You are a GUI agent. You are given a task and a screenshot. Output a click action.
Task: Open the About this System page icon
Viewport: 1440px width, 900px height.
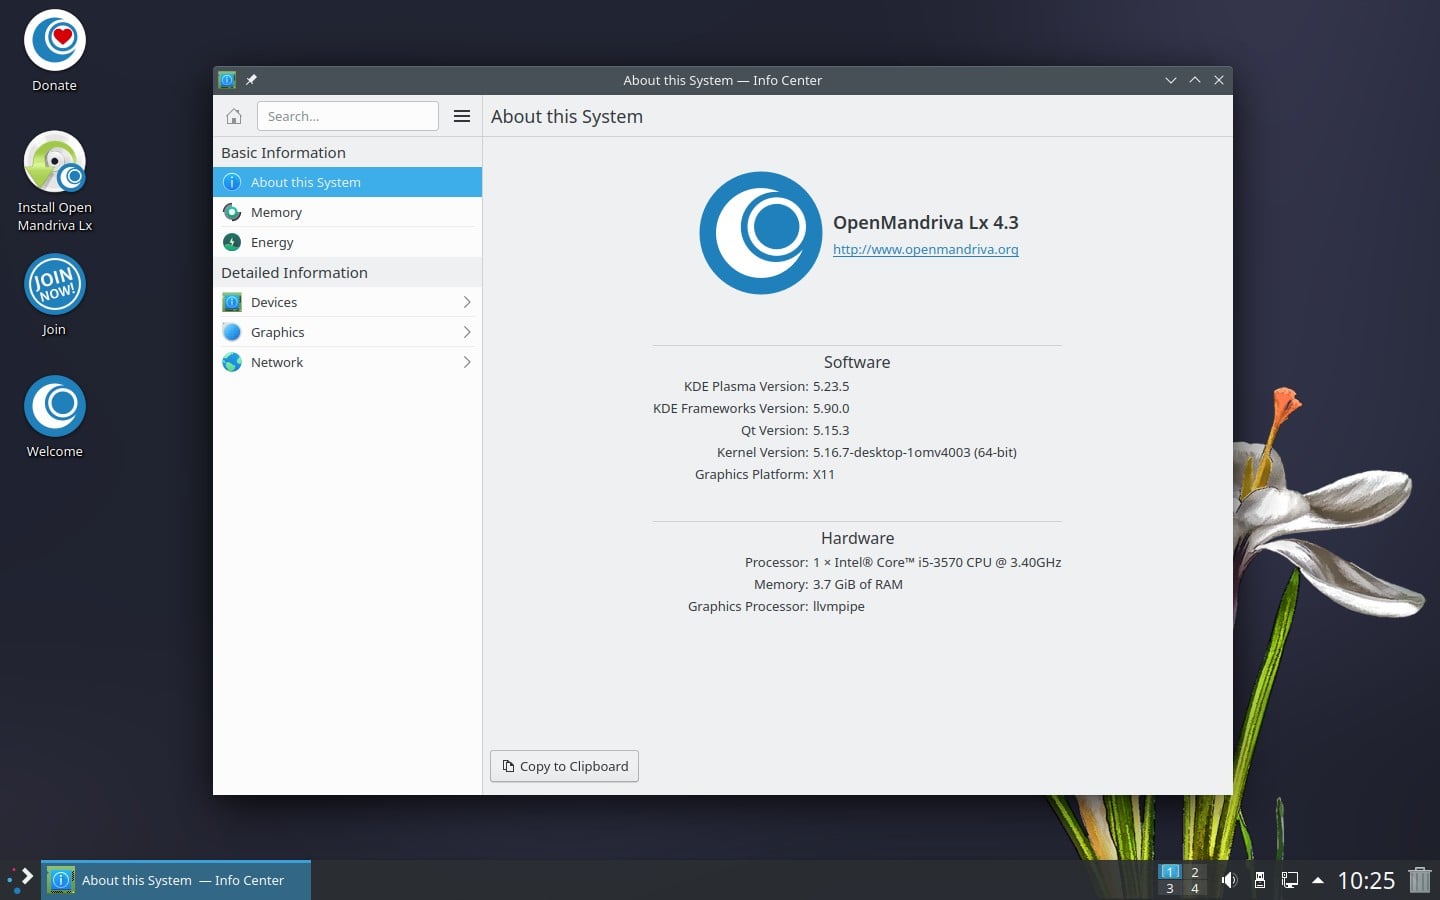(232, 182)
